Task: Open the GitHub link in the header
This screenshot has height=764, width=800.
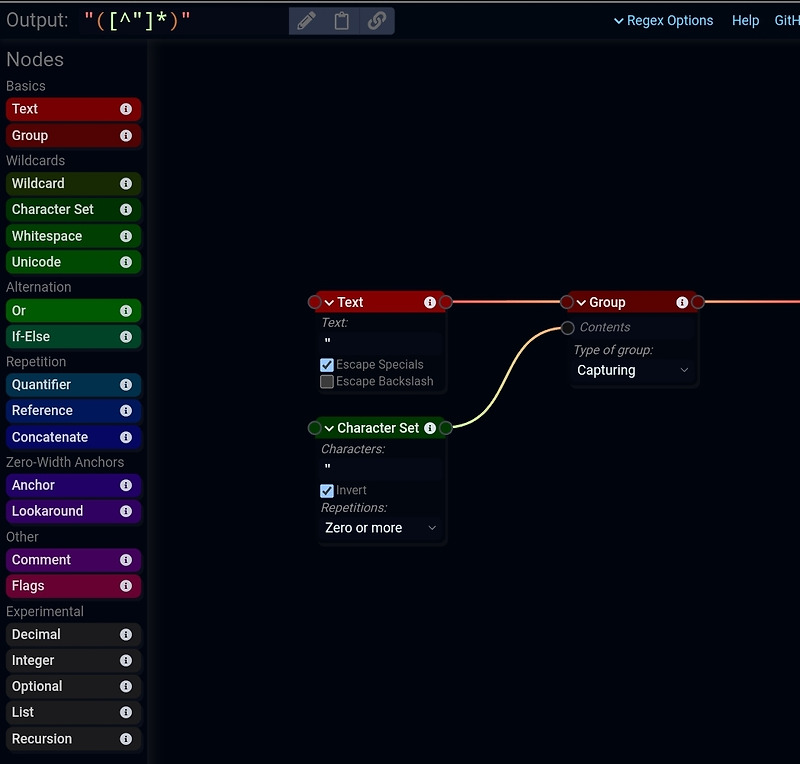Action: (x=788, y=20)
